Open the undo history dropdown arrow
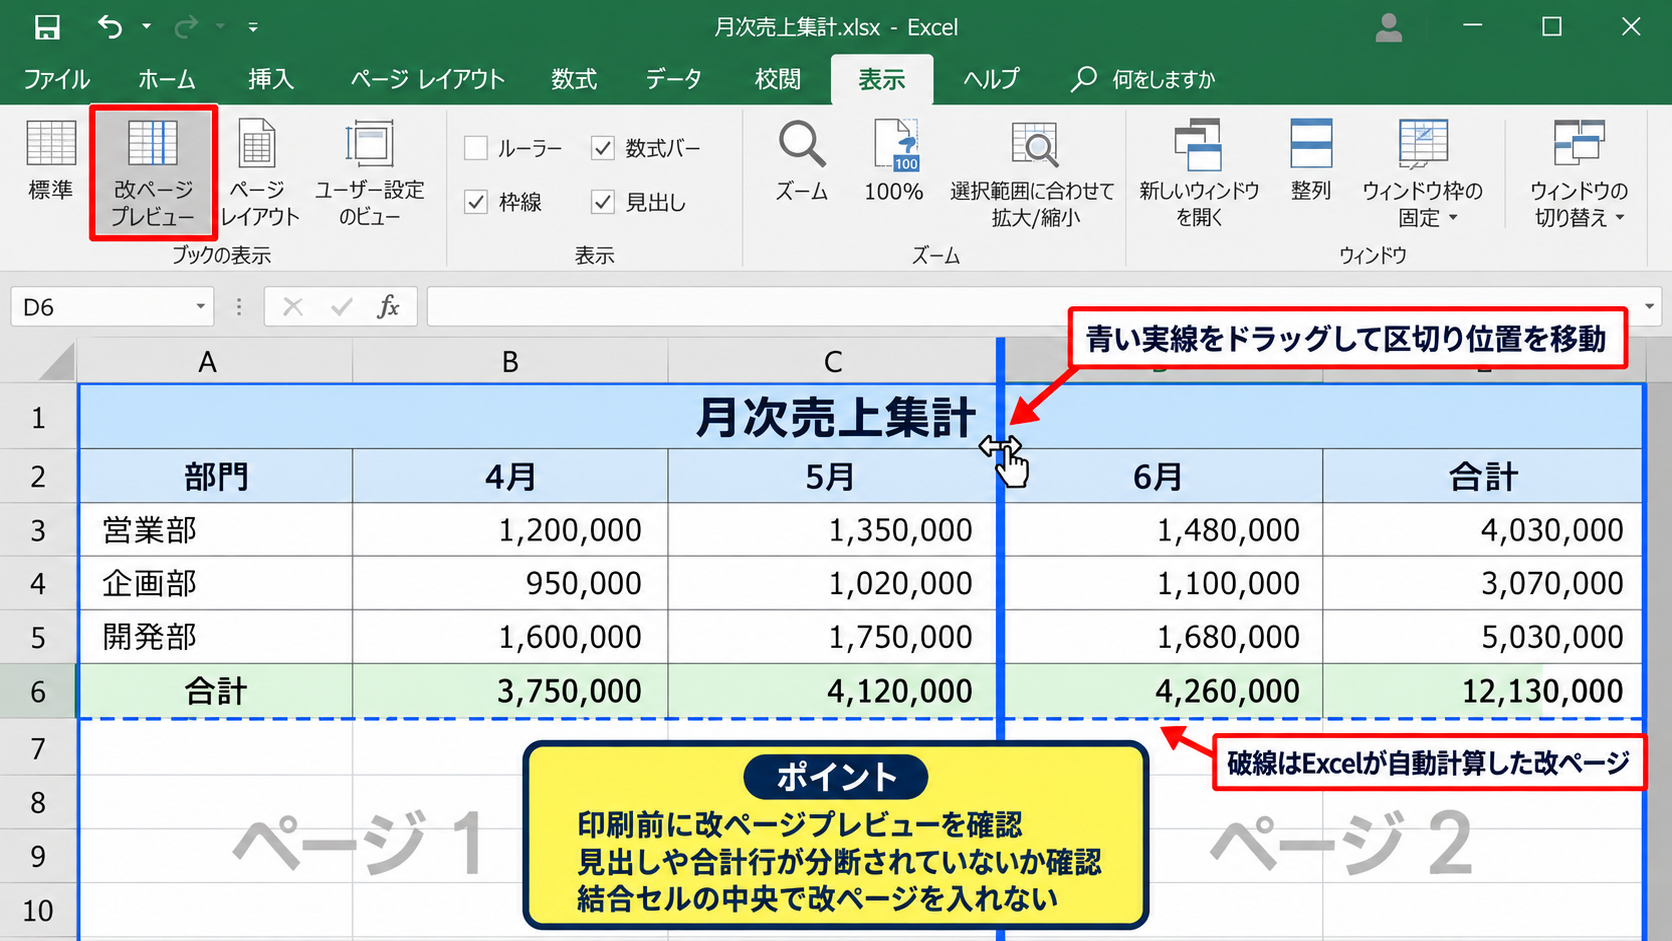 [x=146, y=27]
